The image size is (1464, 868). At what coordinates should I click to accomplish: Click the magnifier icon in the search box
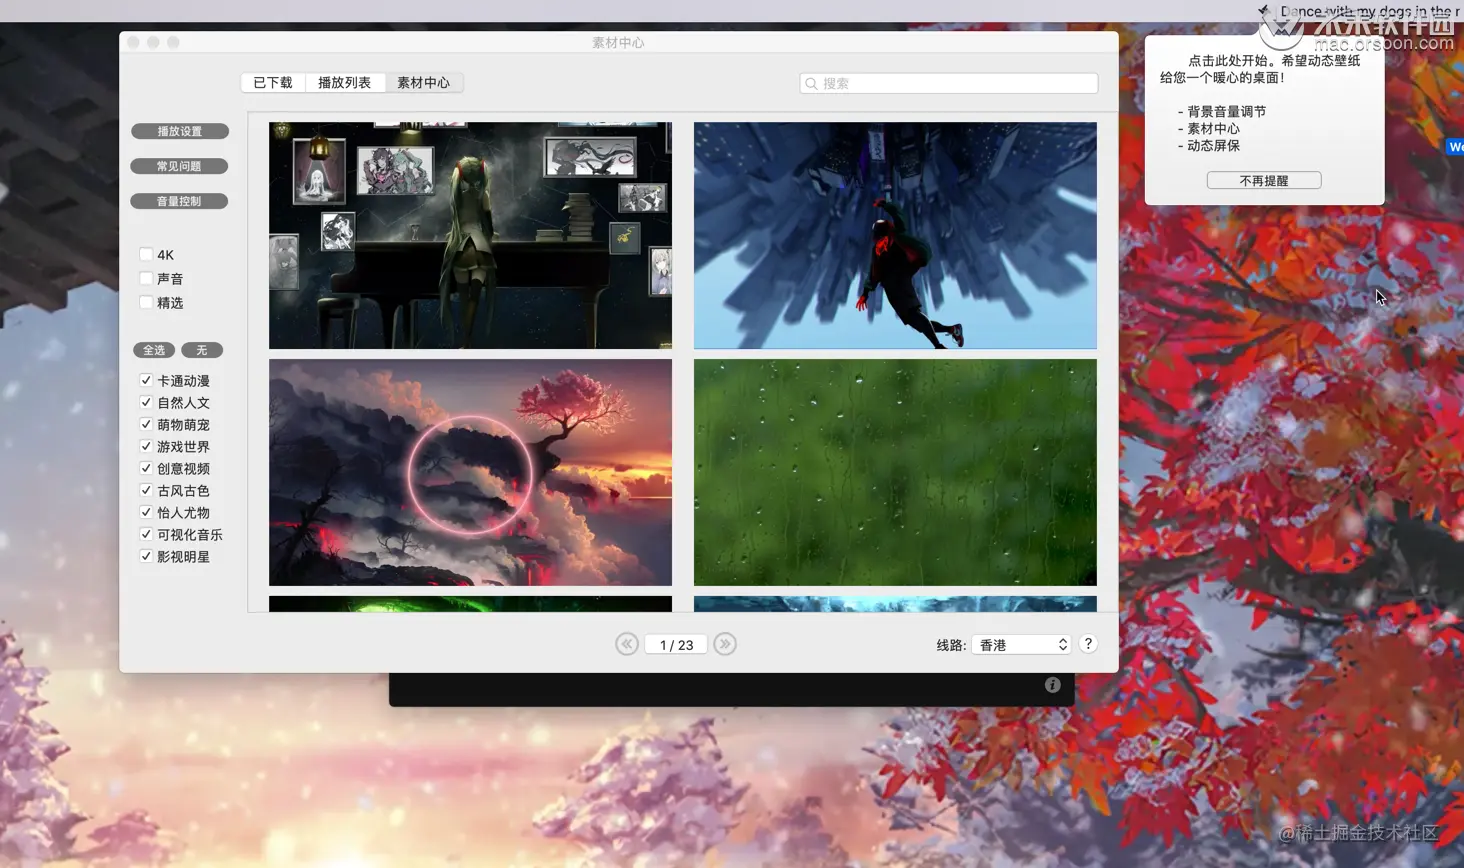pos(811,83)
